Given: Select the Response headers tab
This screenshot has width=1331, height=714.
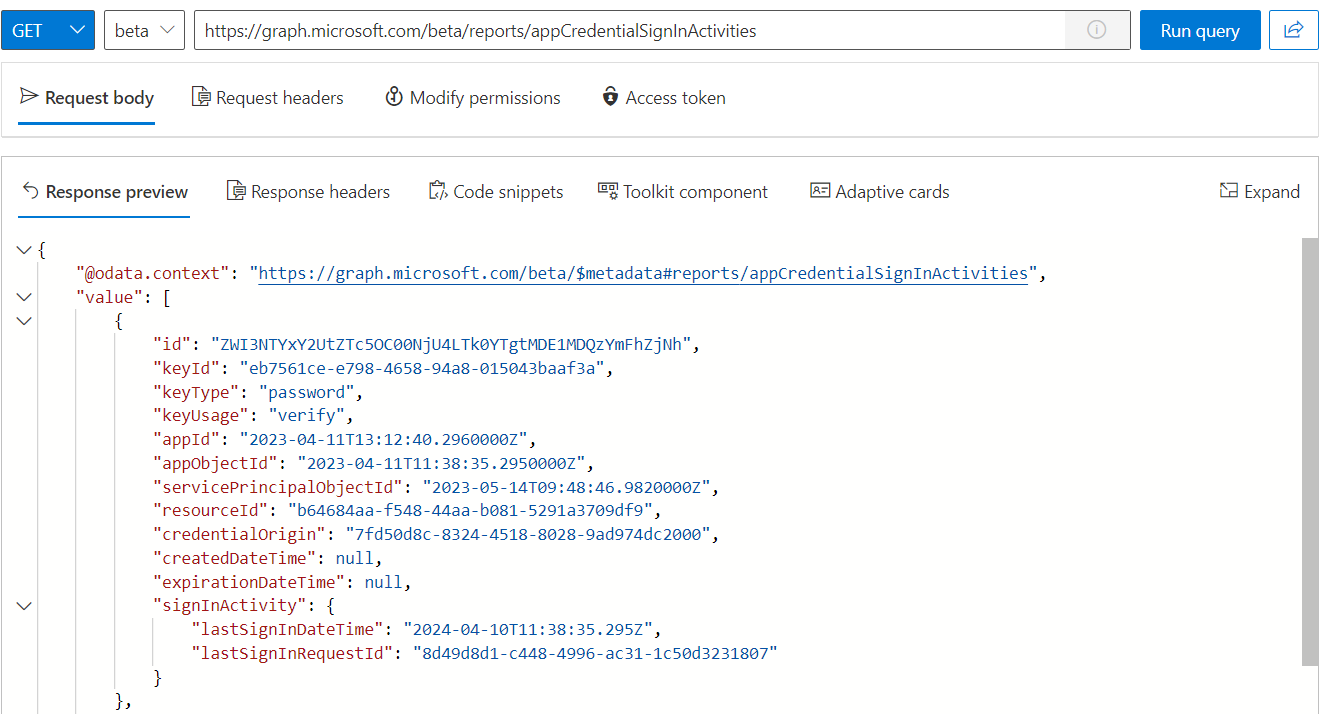Looking at the screenshot, I should coord(308,192).
